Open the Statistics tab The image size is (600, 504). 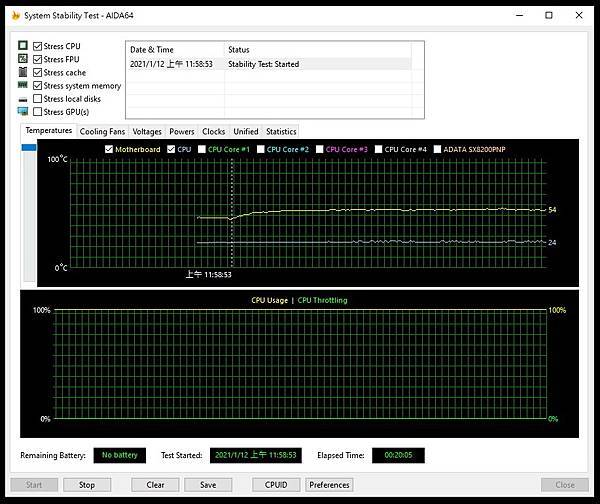(x=281, y=131)
